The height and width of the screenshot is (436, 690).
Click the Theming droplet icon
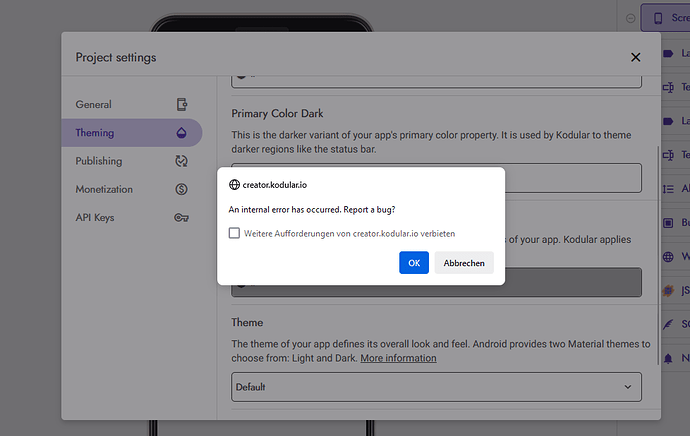(x=181, y=133)
